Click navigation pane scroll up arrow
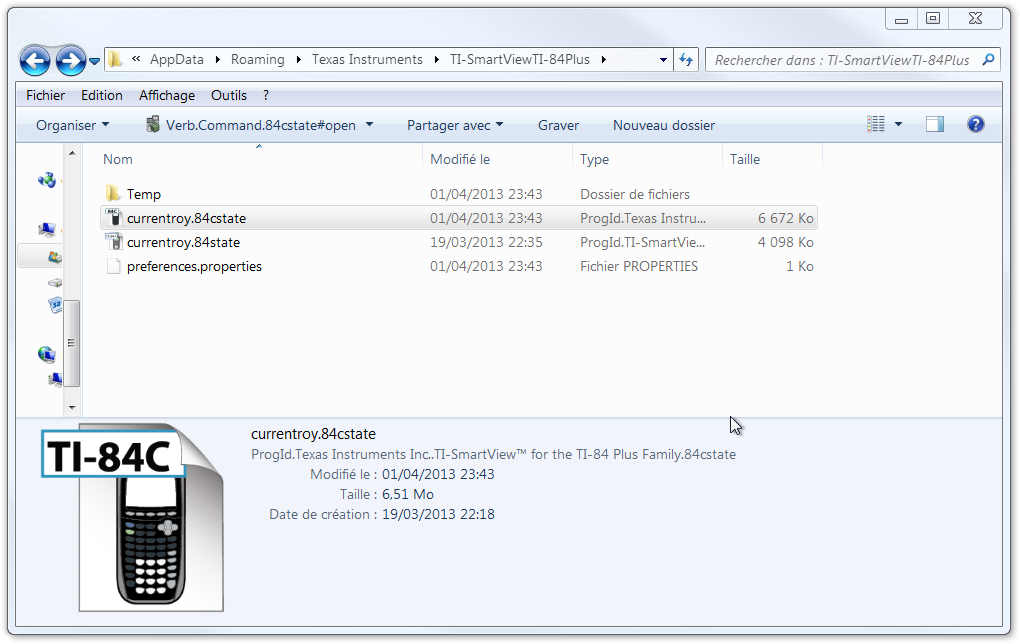Image resolution: width=1020 pixels, height=644 pixels. [x=72, y=154]
